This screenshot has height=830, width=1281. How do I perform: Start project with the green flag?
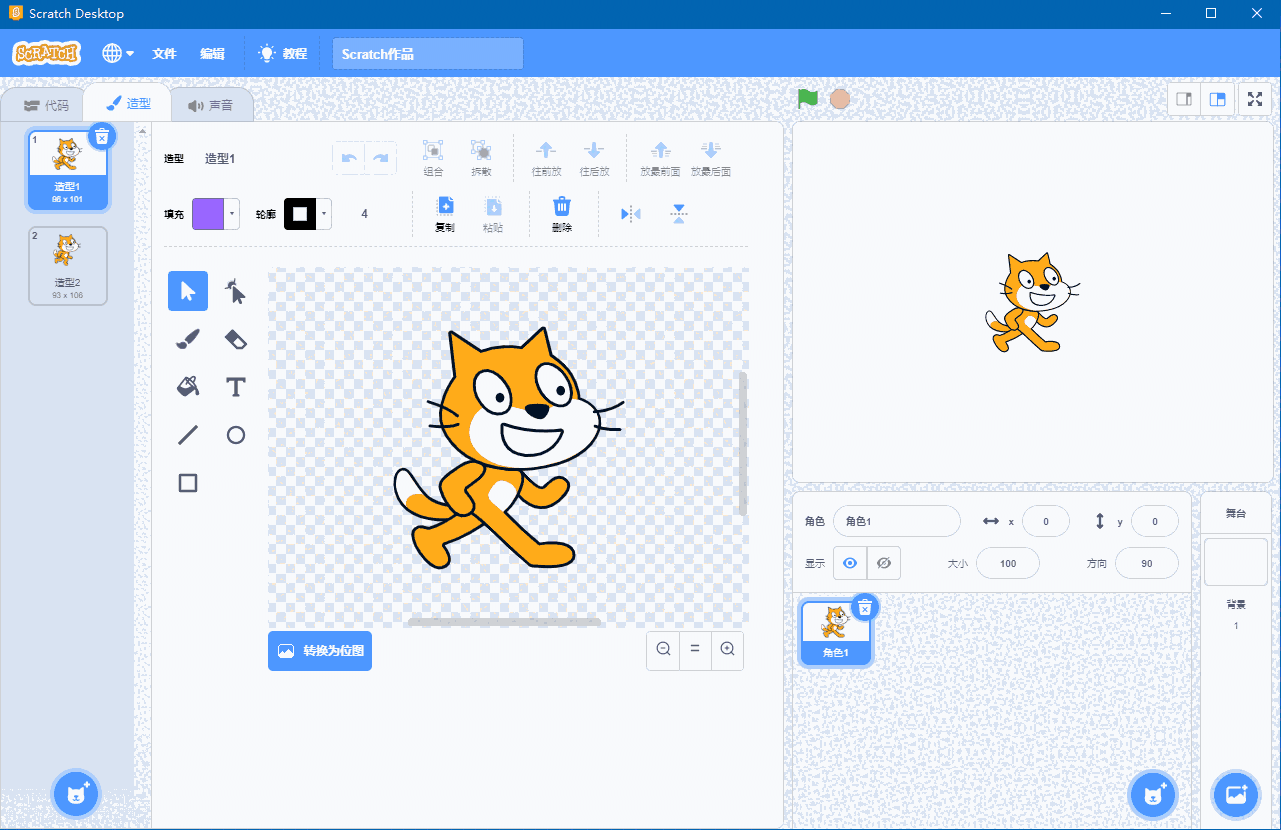(808, 99)
